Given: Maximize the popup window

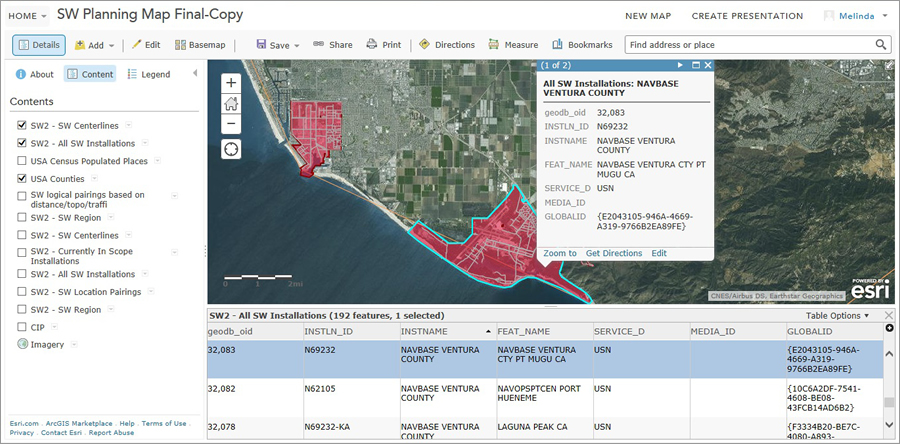Looking at the screenshot, I should [x=696, y=65].
